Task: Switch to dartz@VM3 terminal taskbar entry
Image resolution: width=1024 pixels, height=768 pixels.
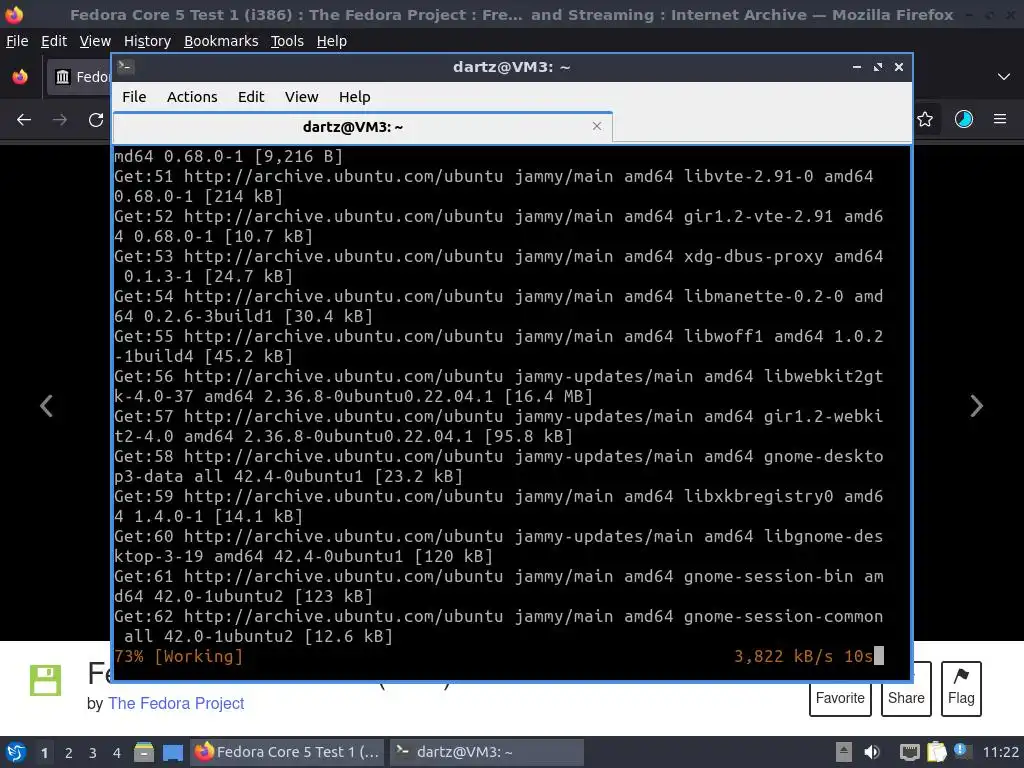Action: pos(487,752)
